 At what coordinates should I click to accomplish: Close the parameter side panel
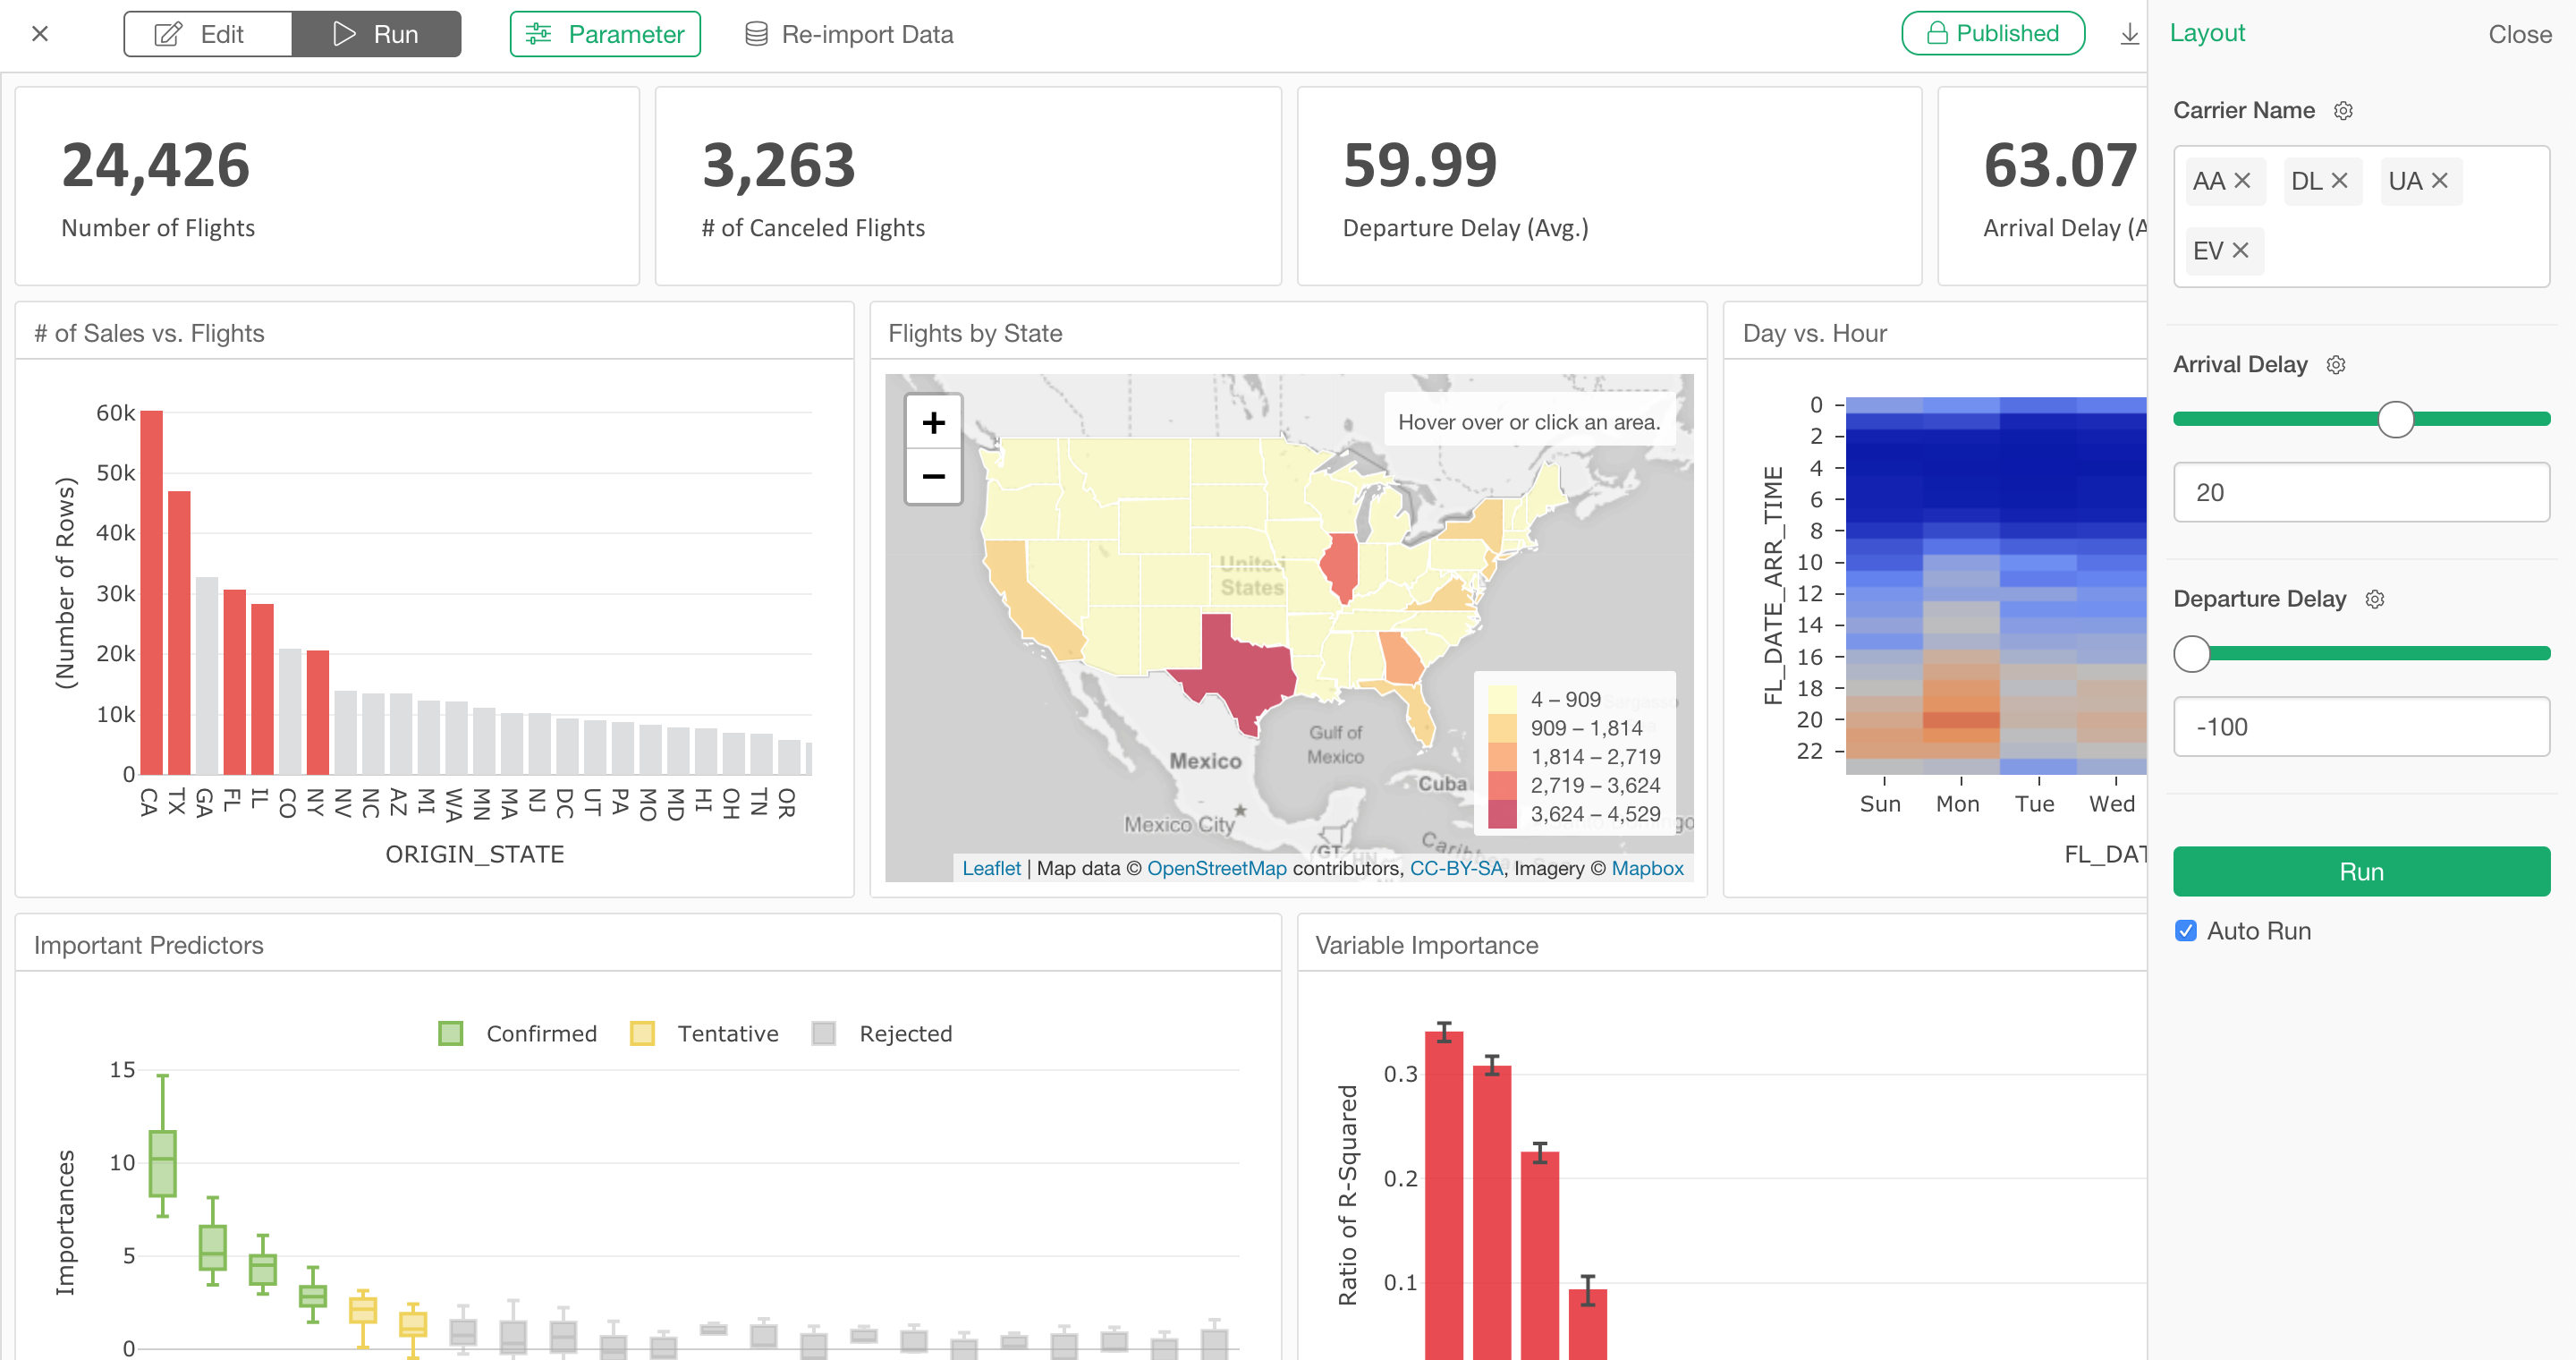click(2519, 34)
